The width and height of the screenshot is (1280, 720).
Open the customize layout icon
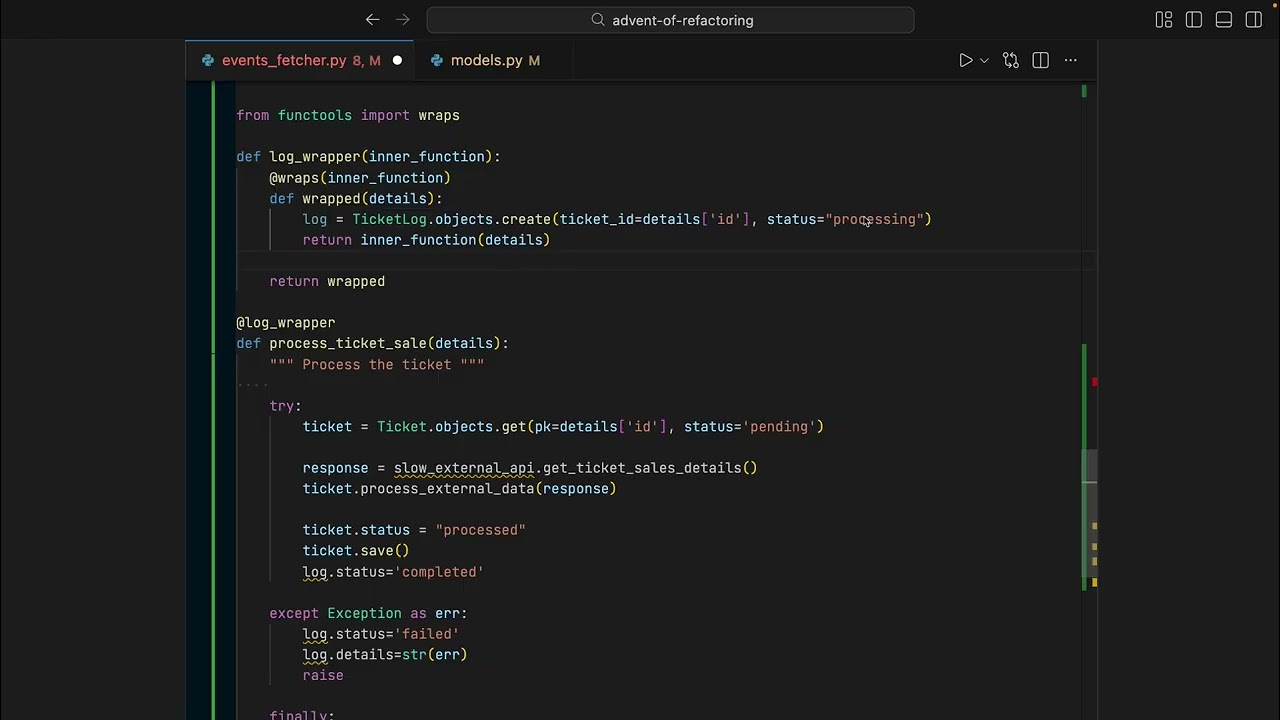pos(1164,20)
